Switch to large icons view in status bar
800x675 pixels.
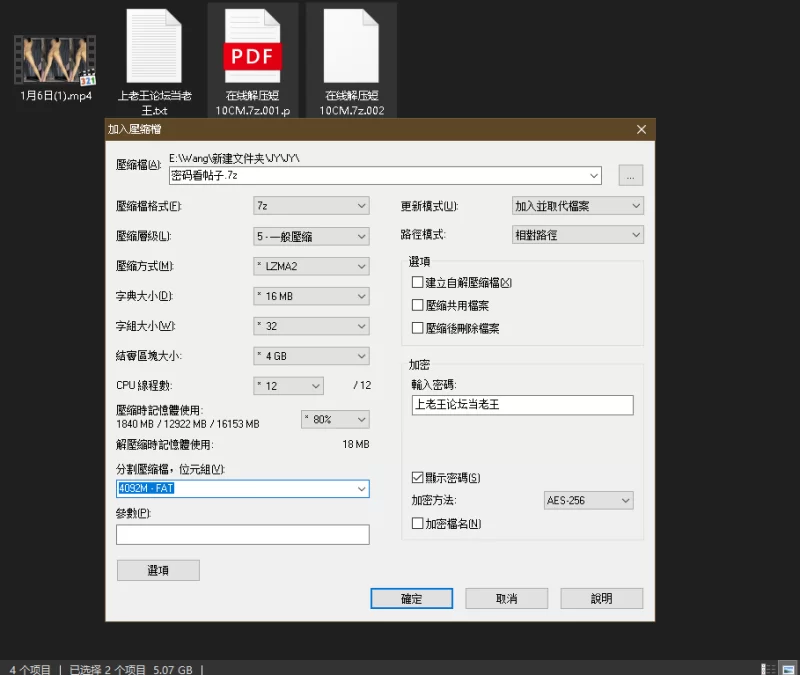788,668
